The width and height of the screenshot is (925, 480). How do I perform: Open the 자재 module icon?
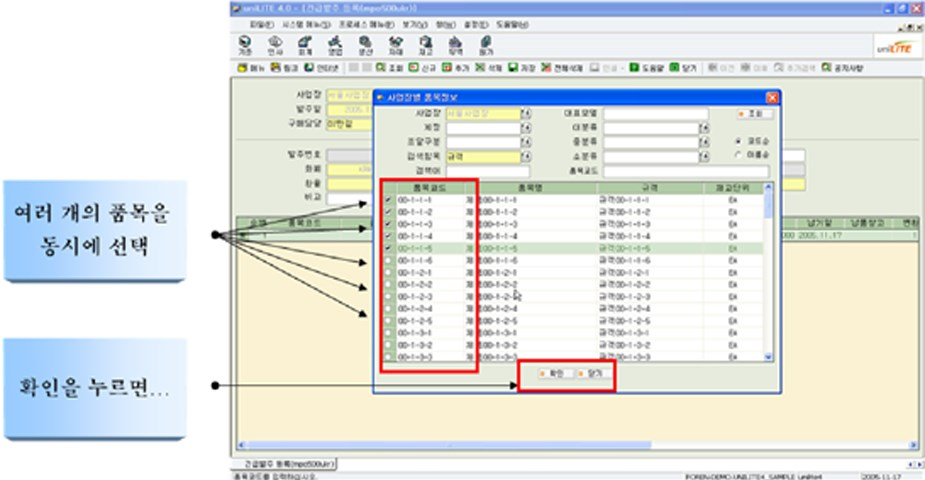pos(395,45)
